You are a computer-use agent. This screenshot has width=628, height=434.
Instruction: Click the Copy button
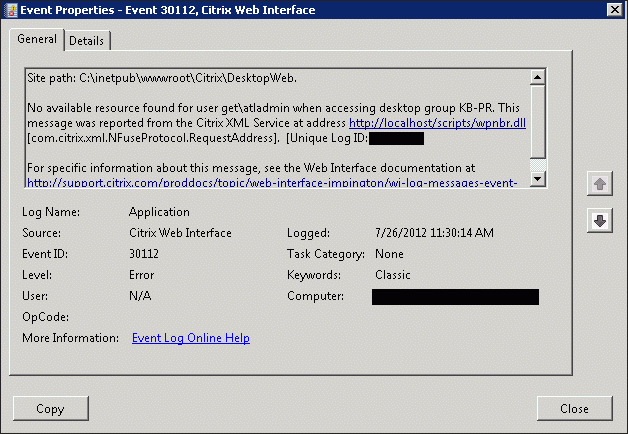pyautogui.click(x=50, y=408)
